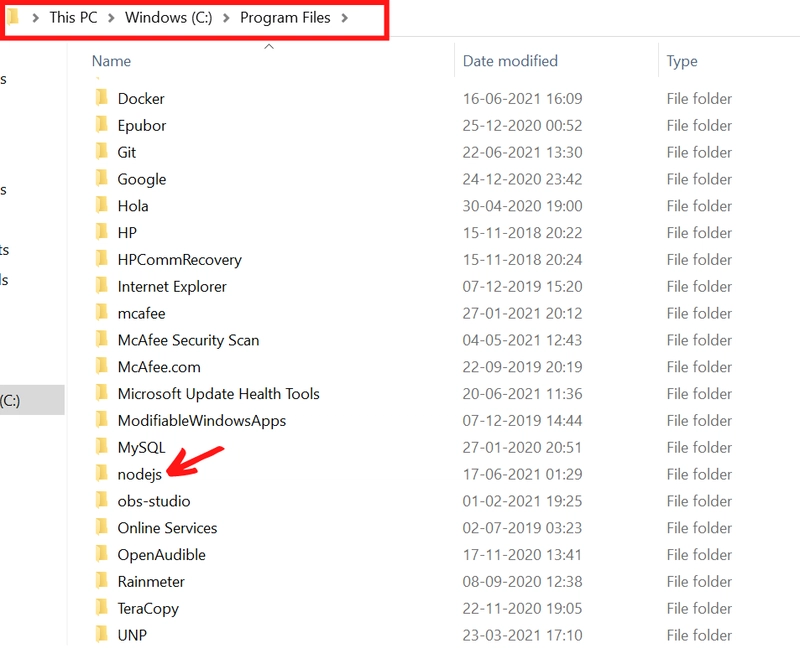Click the obs-studio folder name

(154, 501)
